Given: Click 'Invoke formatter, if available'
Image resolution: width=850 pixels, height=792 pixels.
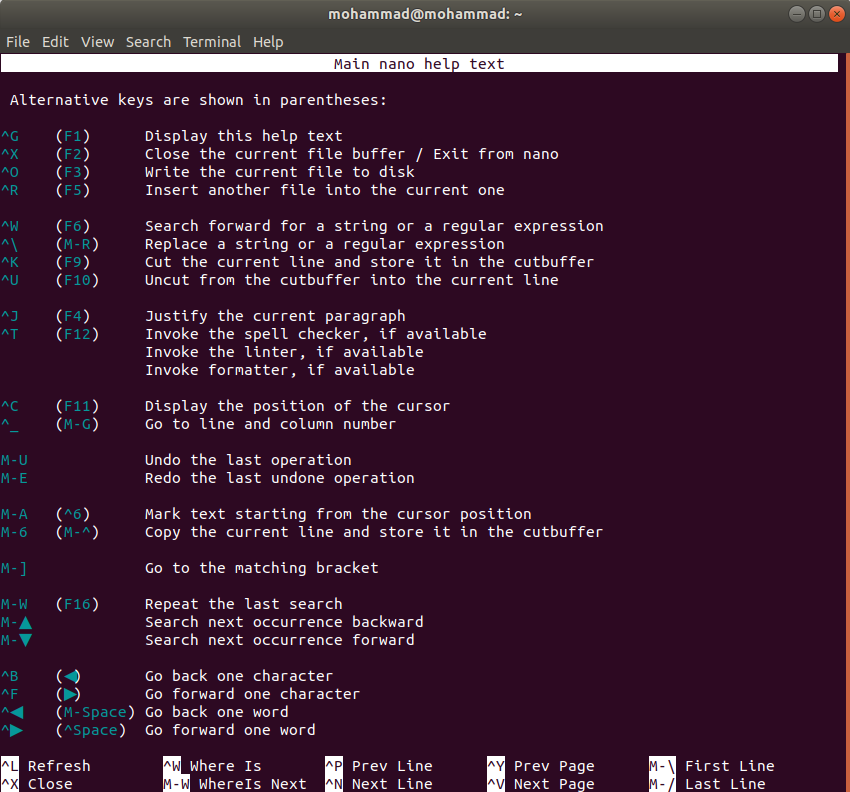Looking at the screenshot, I should click(280, 370).
